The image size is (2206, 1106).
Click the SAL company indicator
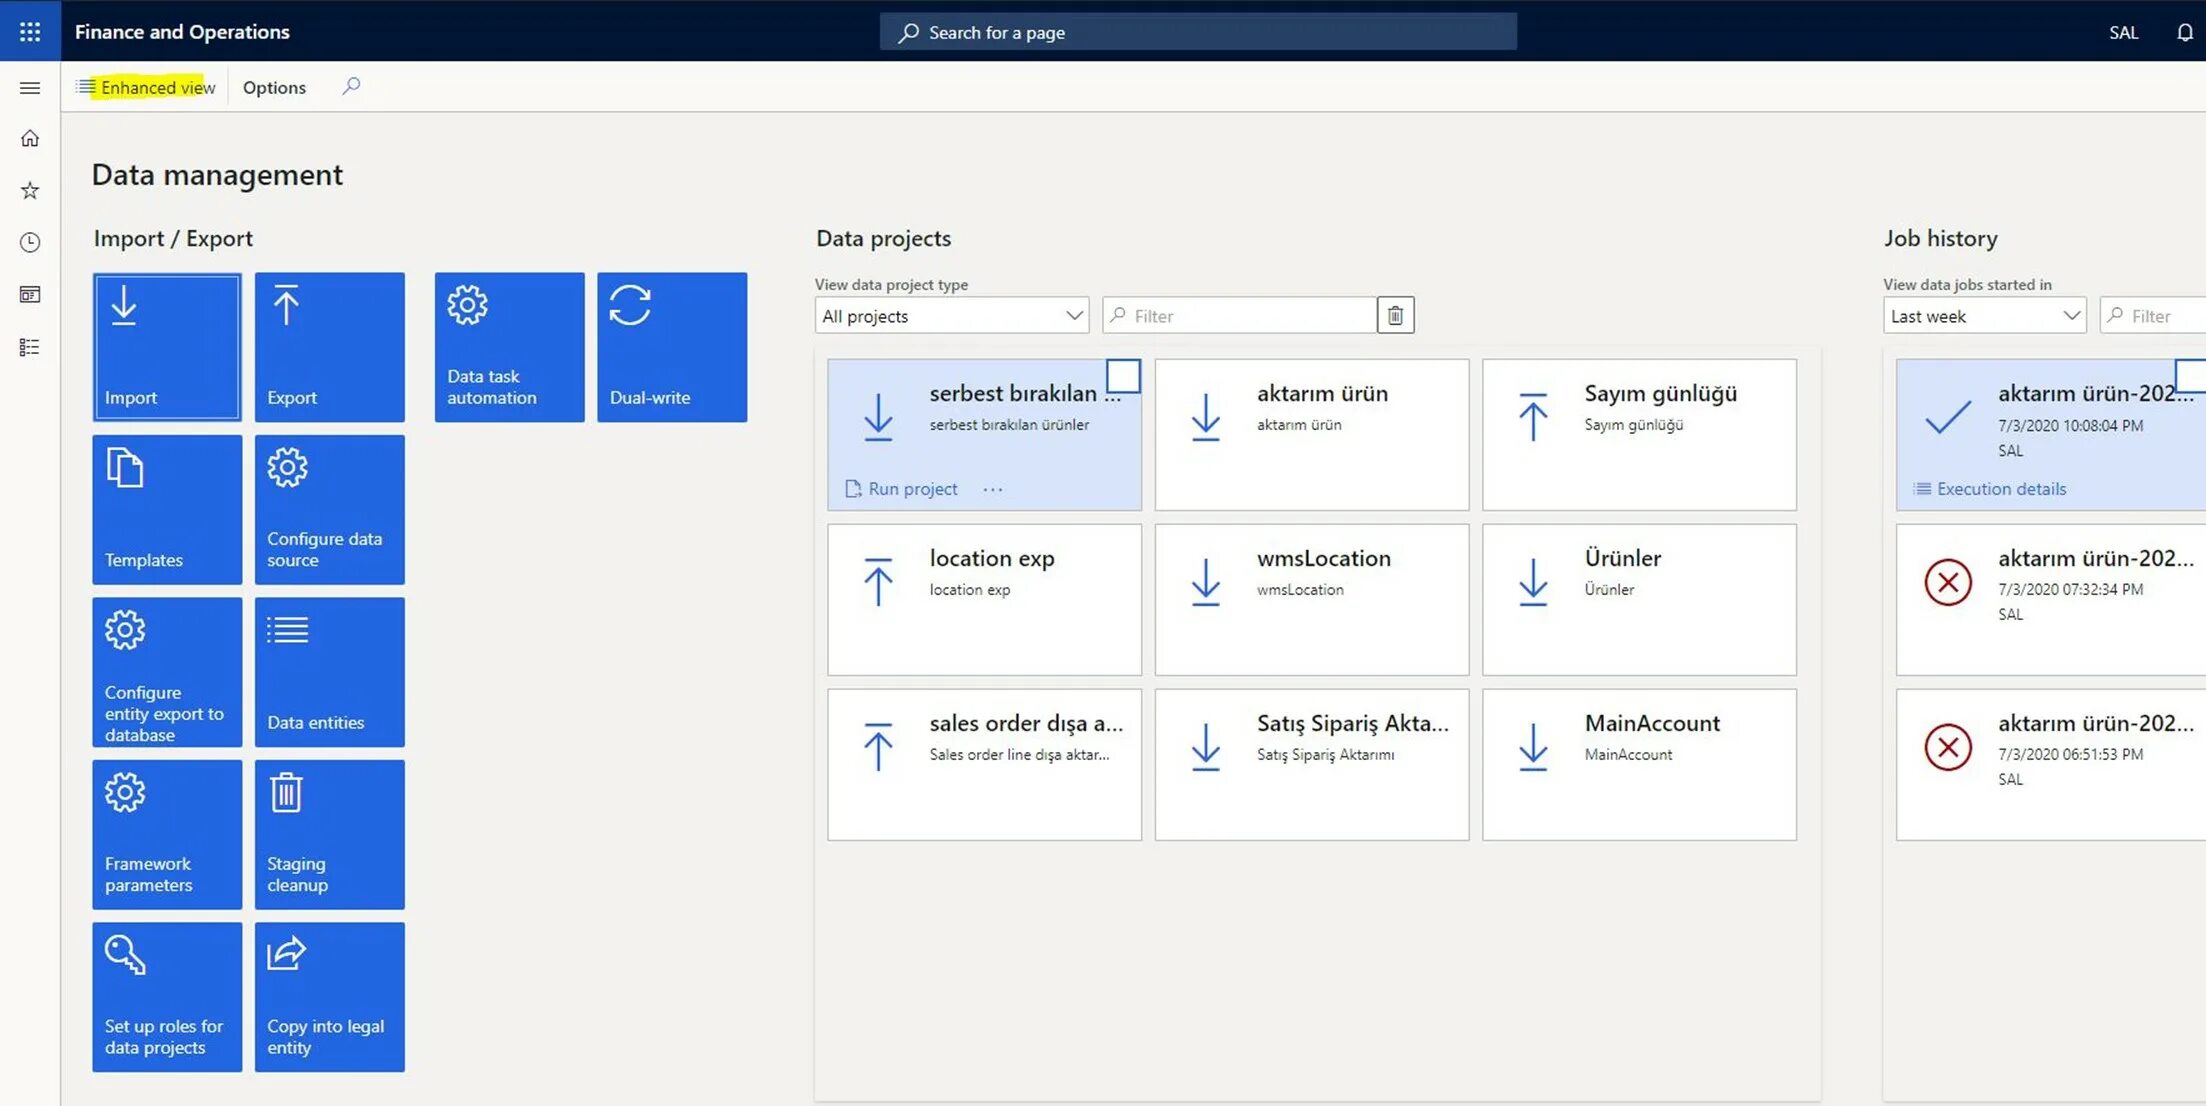pyautogui.click(x=2123, y=32)
